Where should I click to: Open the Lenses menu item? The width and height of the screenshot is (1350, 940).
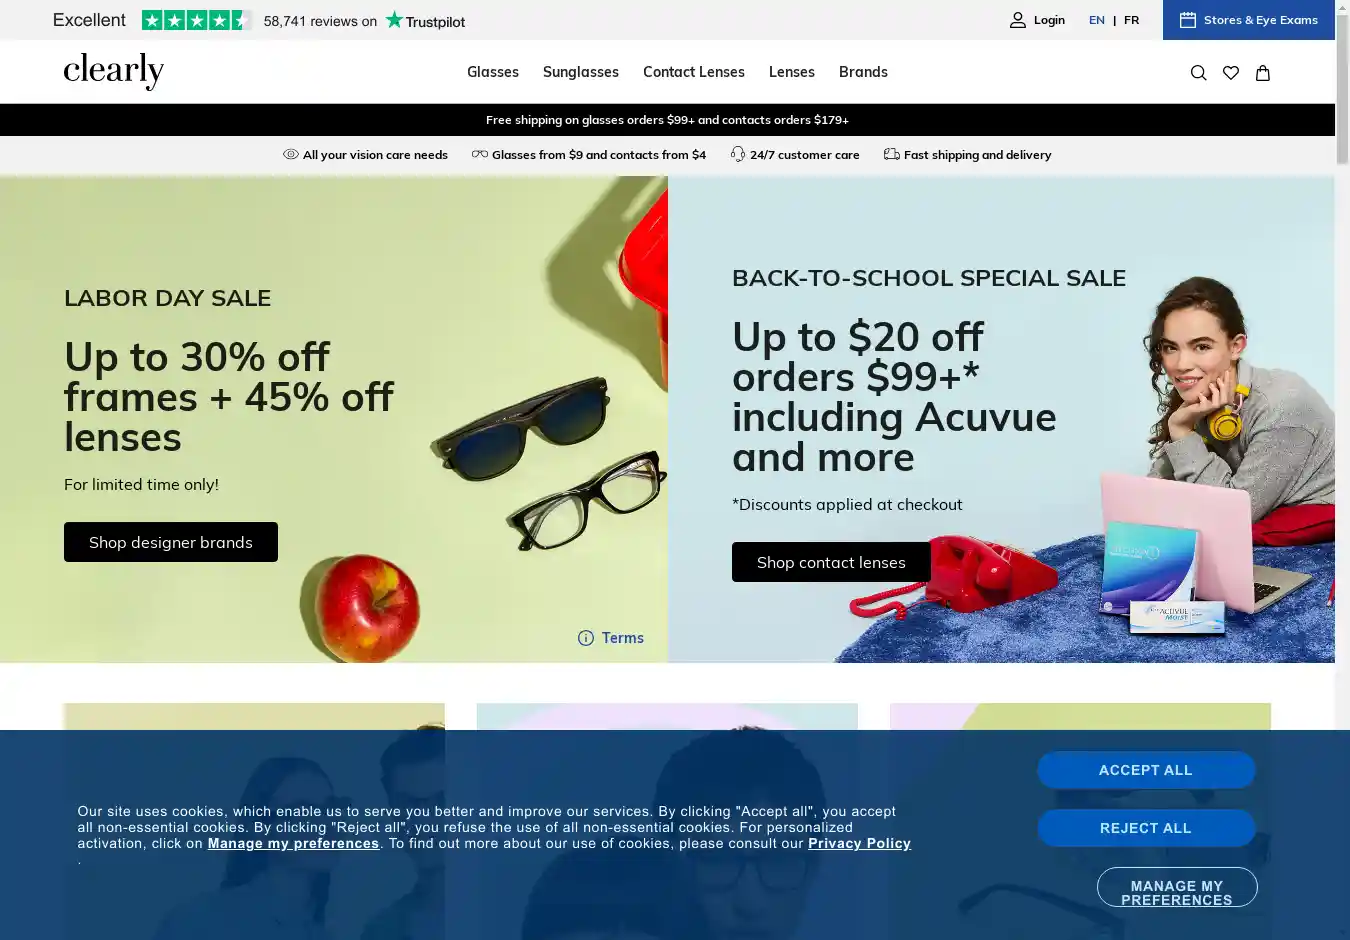792,72
